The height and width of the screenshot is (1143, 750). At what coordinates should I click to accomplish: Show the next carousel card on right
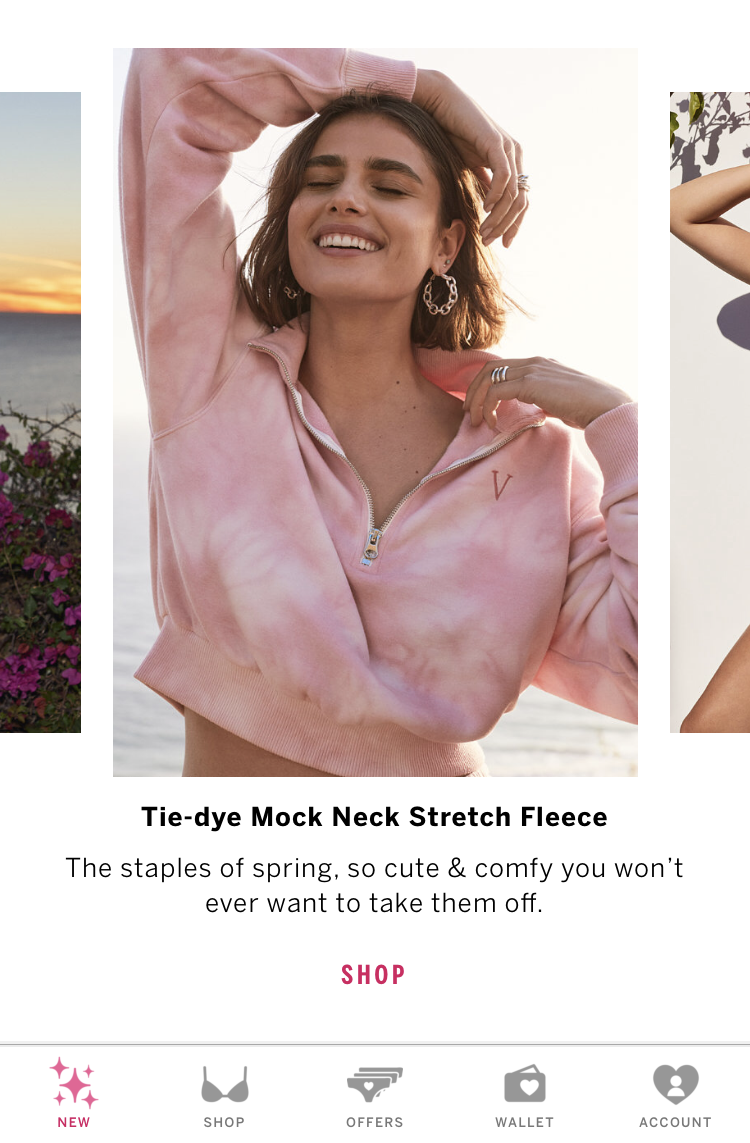[x=710, y=412]
